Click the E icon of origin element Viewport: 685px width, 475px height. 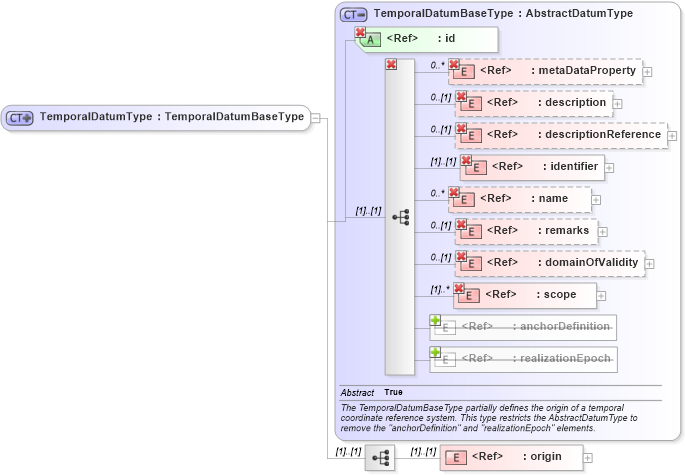(x=456, y=458)
